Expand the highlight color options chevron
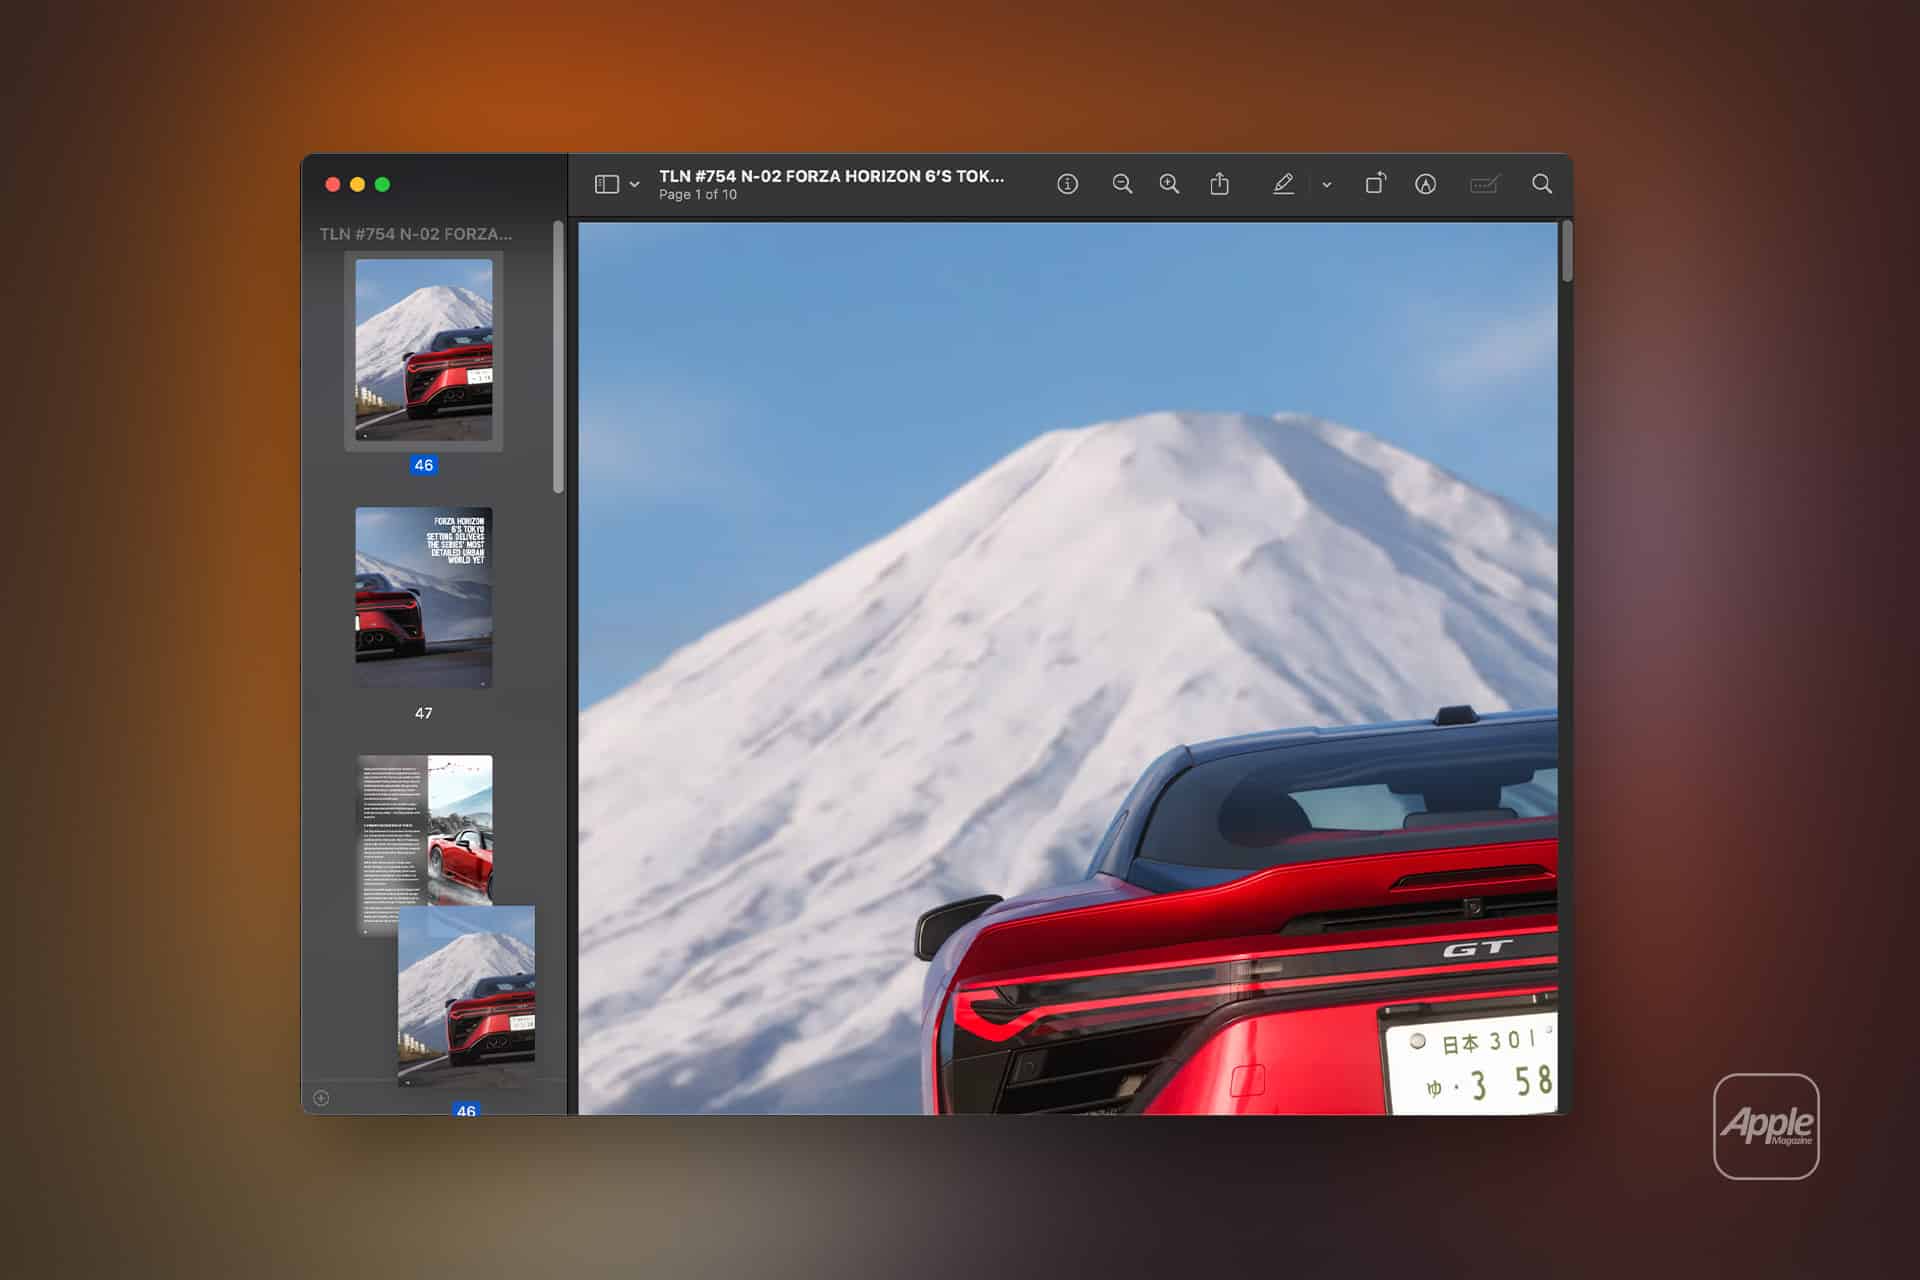The image size is (1920, 1280). (x=1327, y=185)
